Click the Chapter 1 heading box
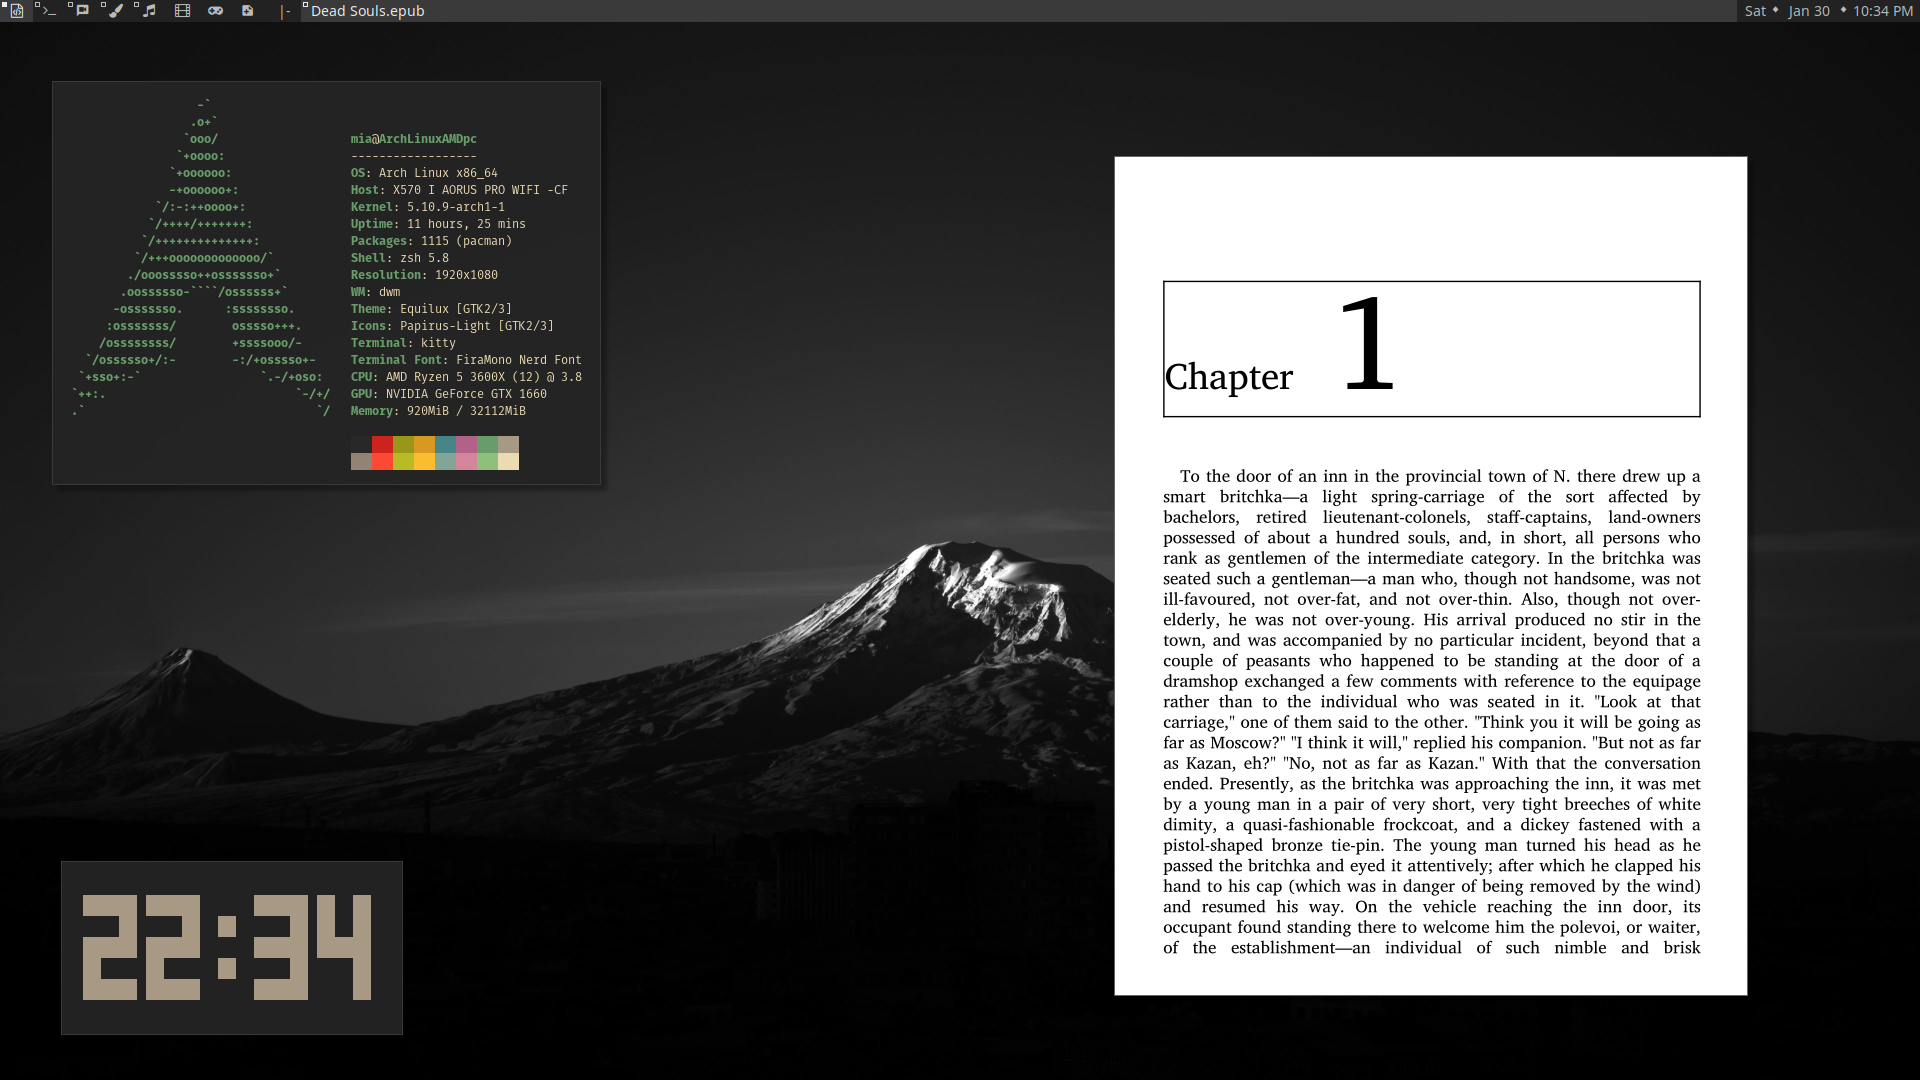 pos(1431,349)
